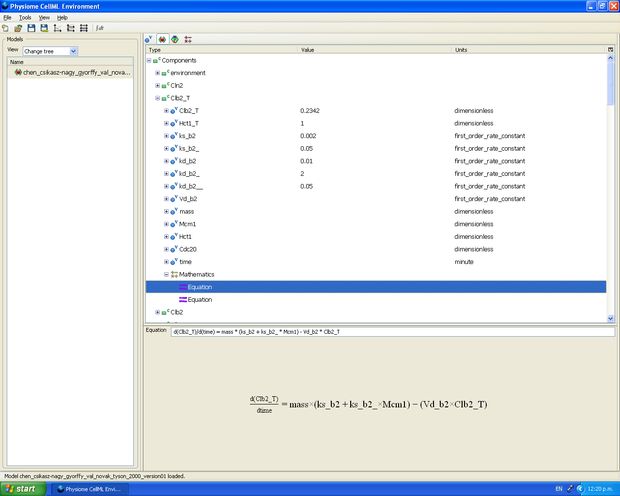Click the tree scrollbar down arrow

point(611,318)
